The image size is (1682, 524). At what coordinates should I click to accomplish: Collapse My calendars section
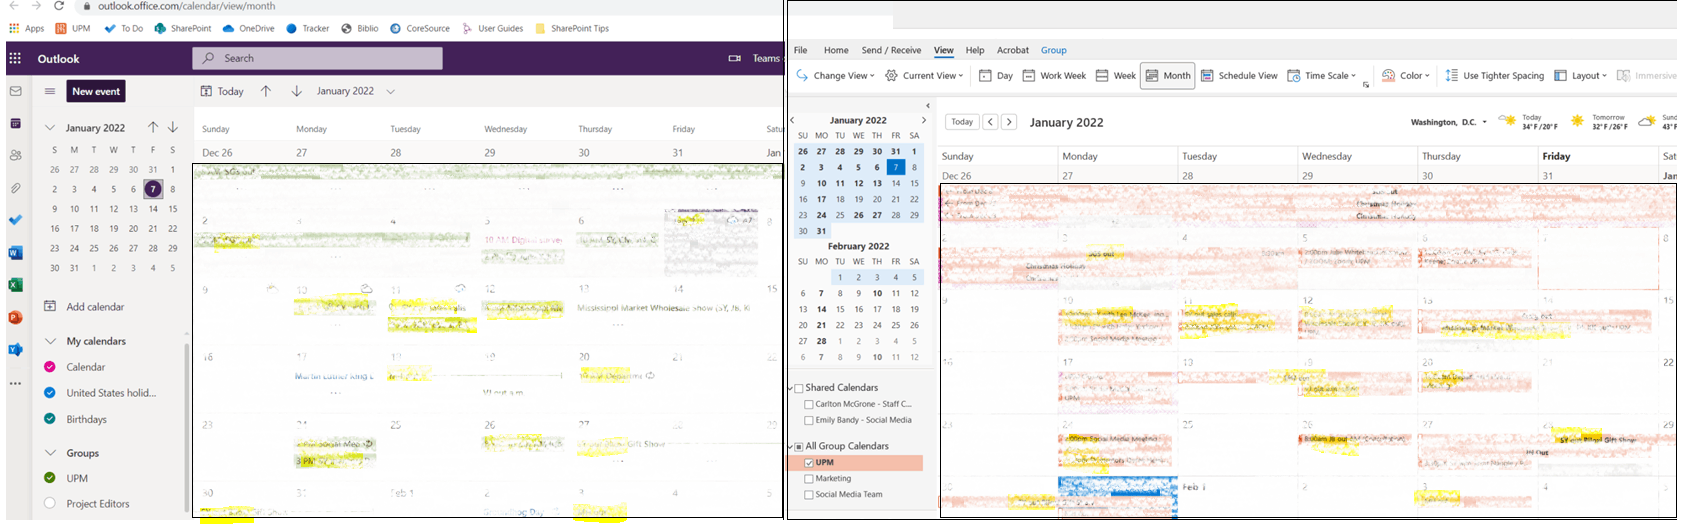click(50, 341)
